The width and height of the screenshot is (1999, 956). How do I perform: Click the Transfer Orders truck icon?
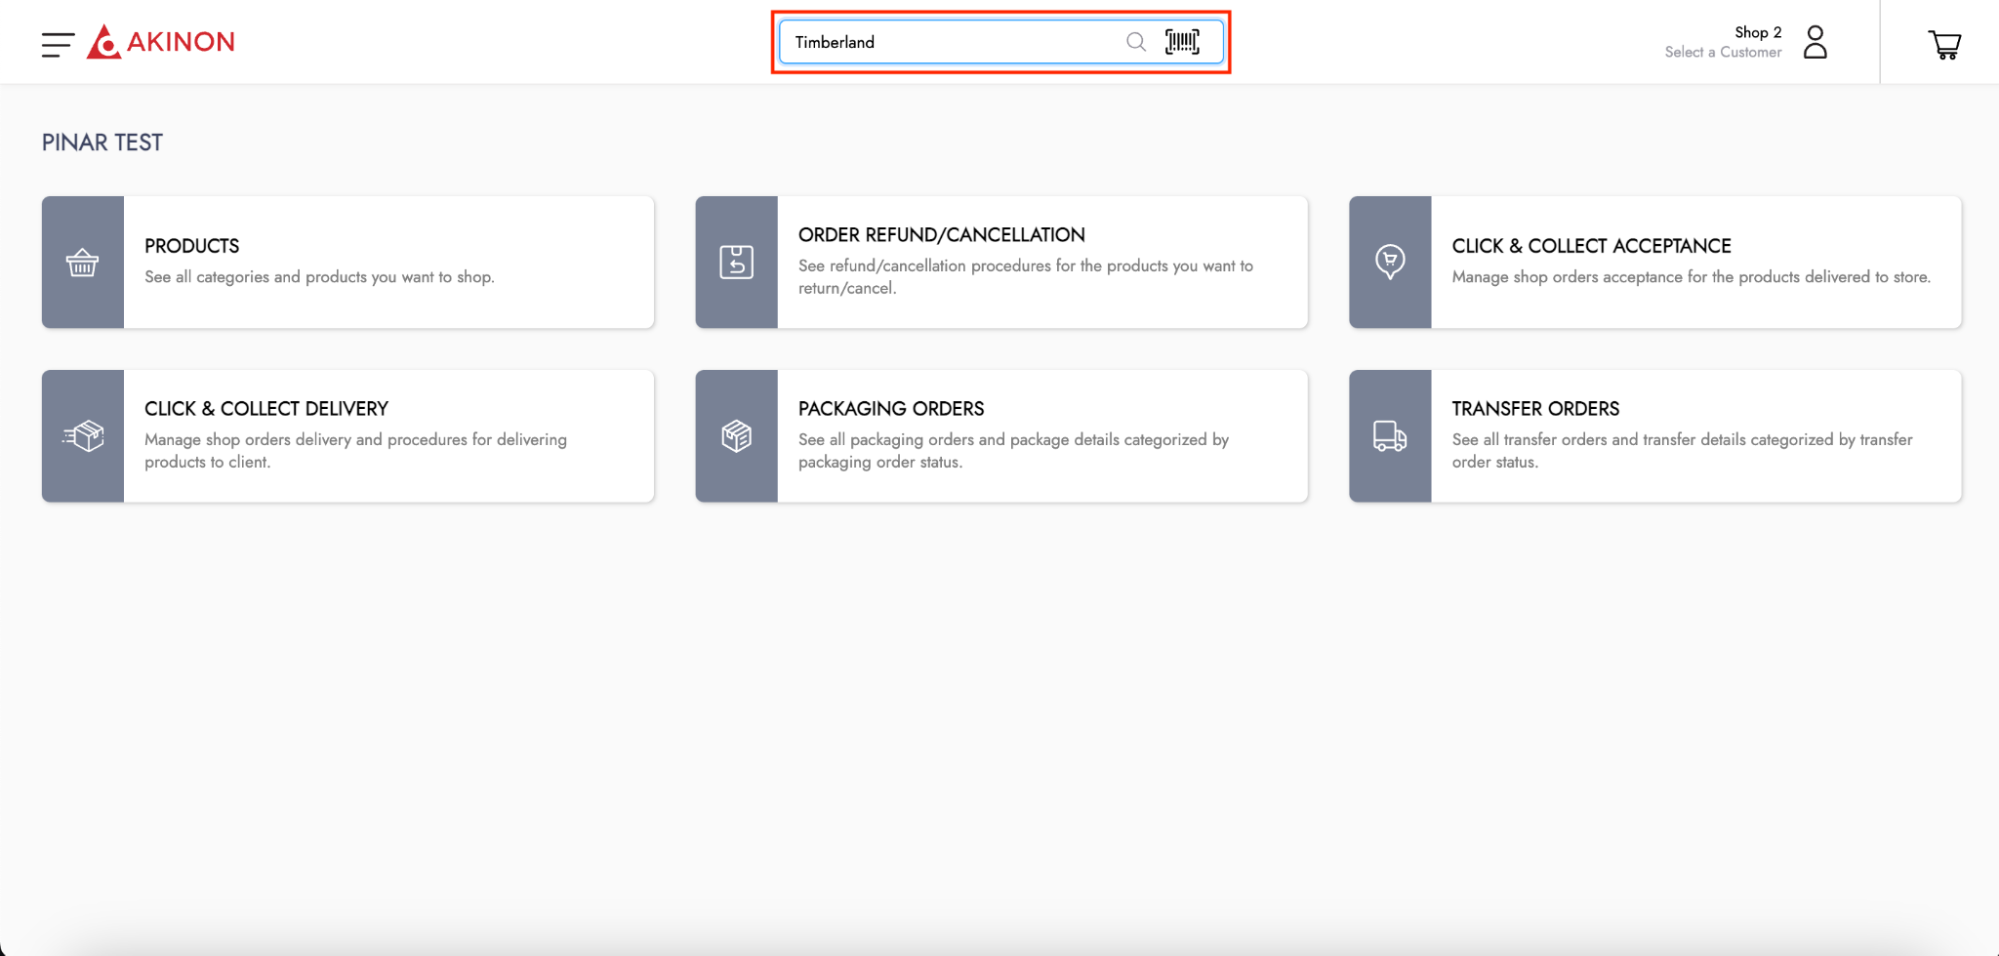pos(1389,436)
